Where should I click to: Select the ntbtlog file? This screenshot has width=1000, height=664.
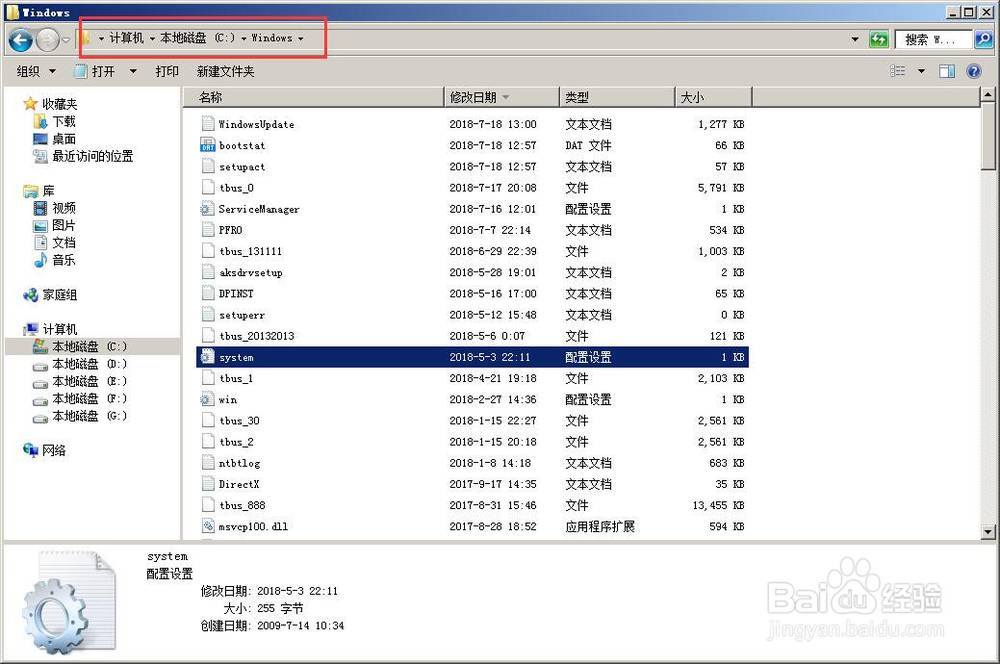tap(472, 463)
